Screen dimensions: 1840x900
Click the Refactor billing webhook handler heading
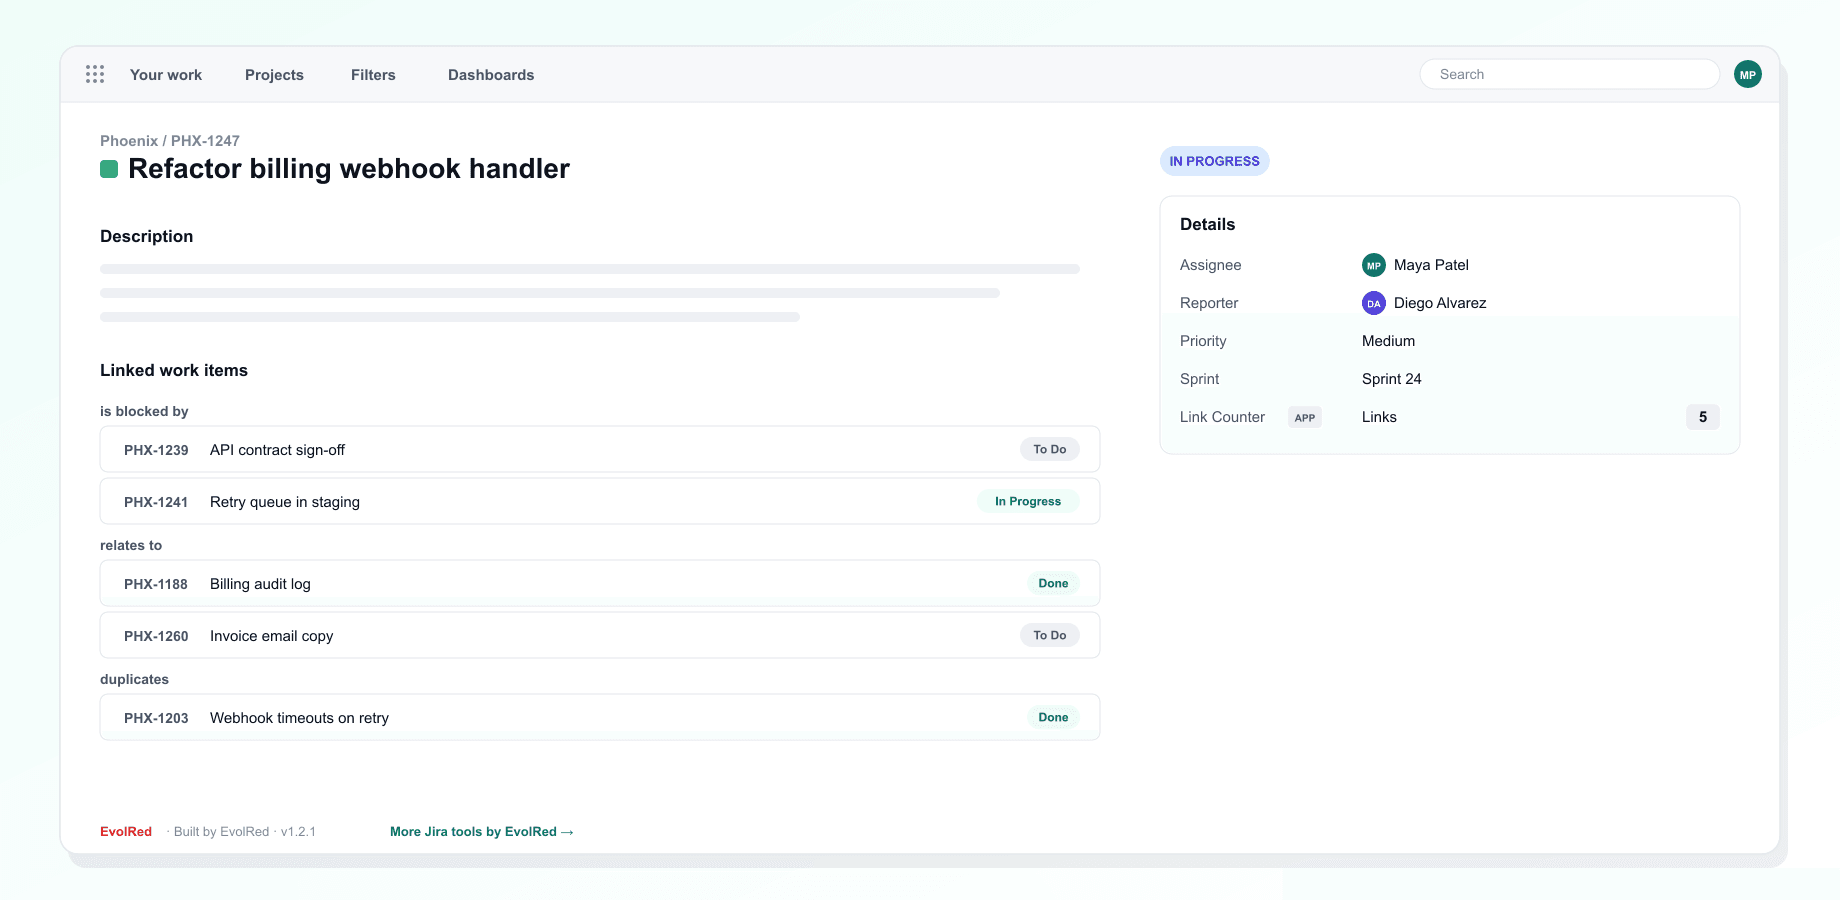349,169
